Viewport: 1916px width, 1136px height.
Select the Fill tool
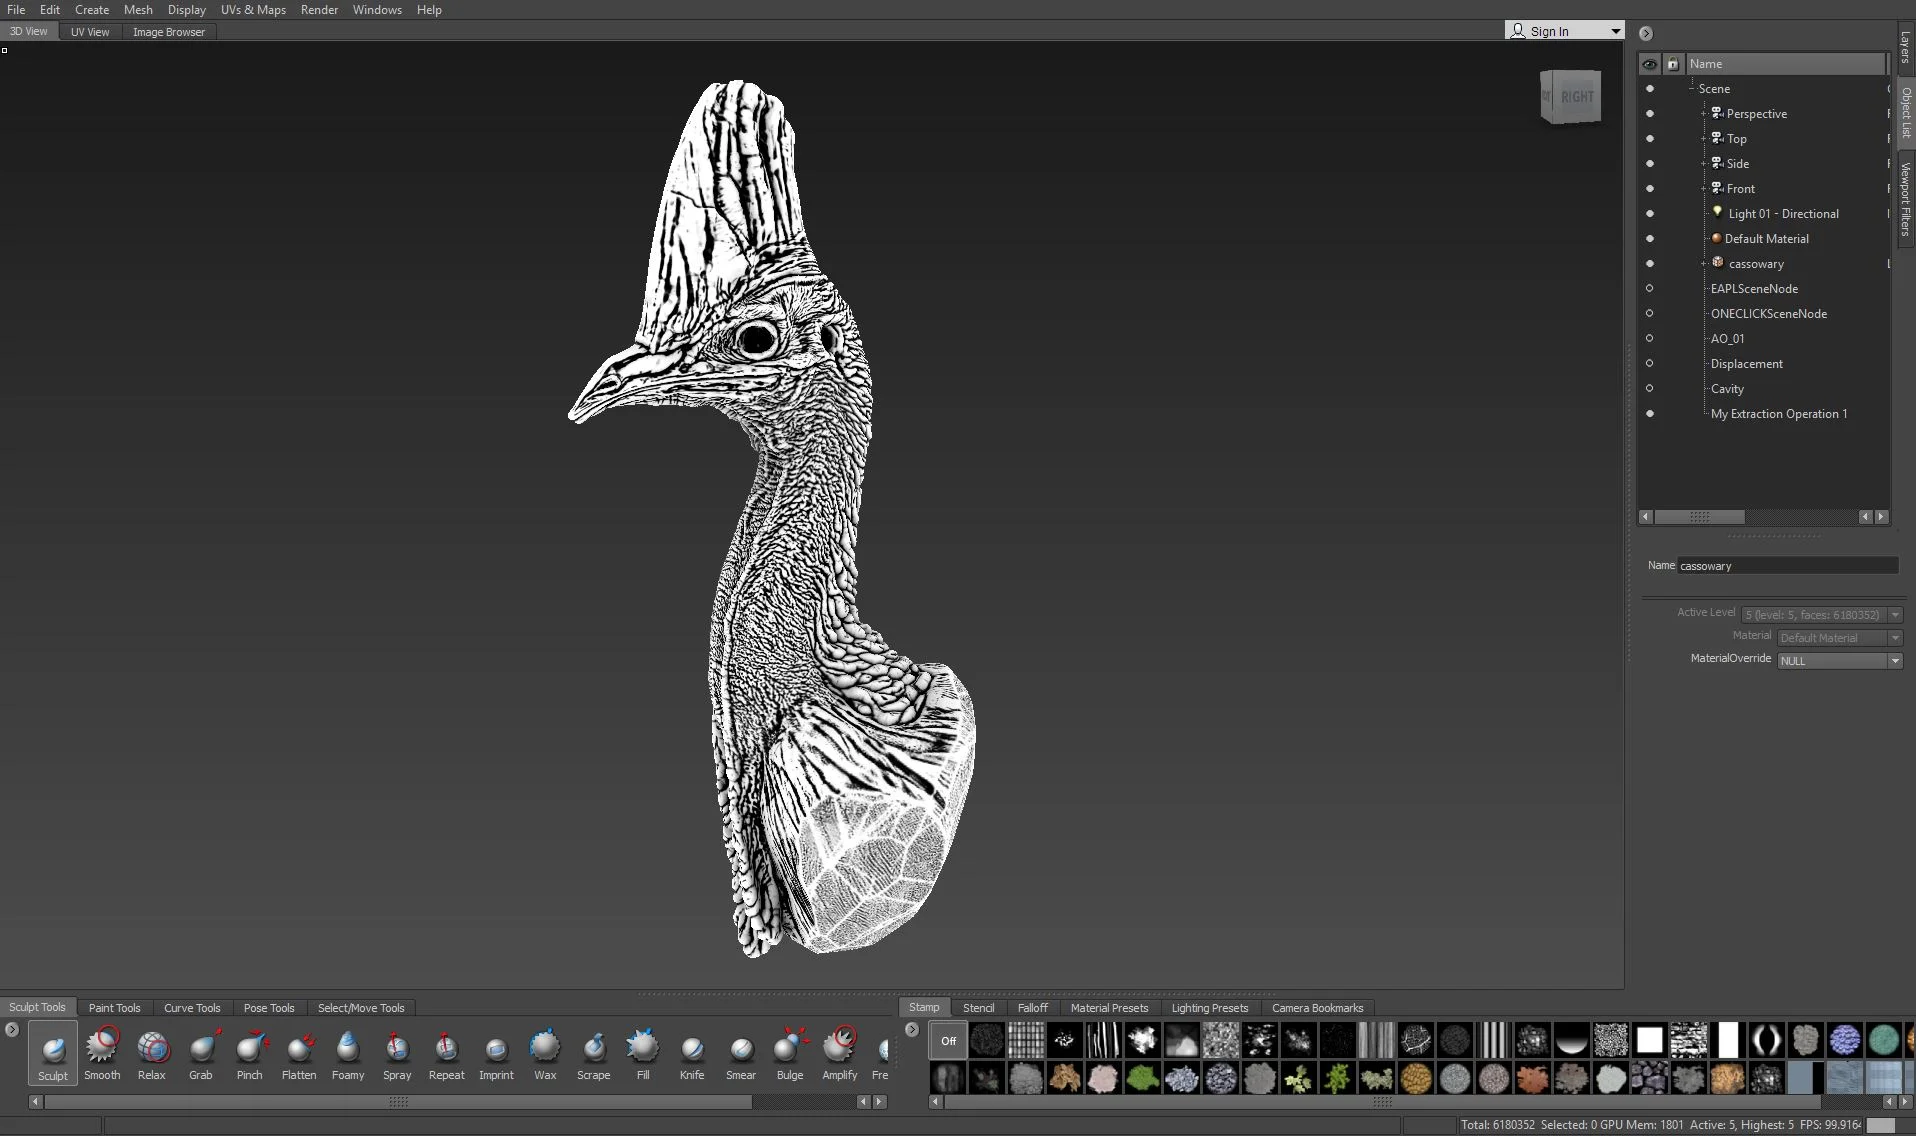tap(643, 1053)
